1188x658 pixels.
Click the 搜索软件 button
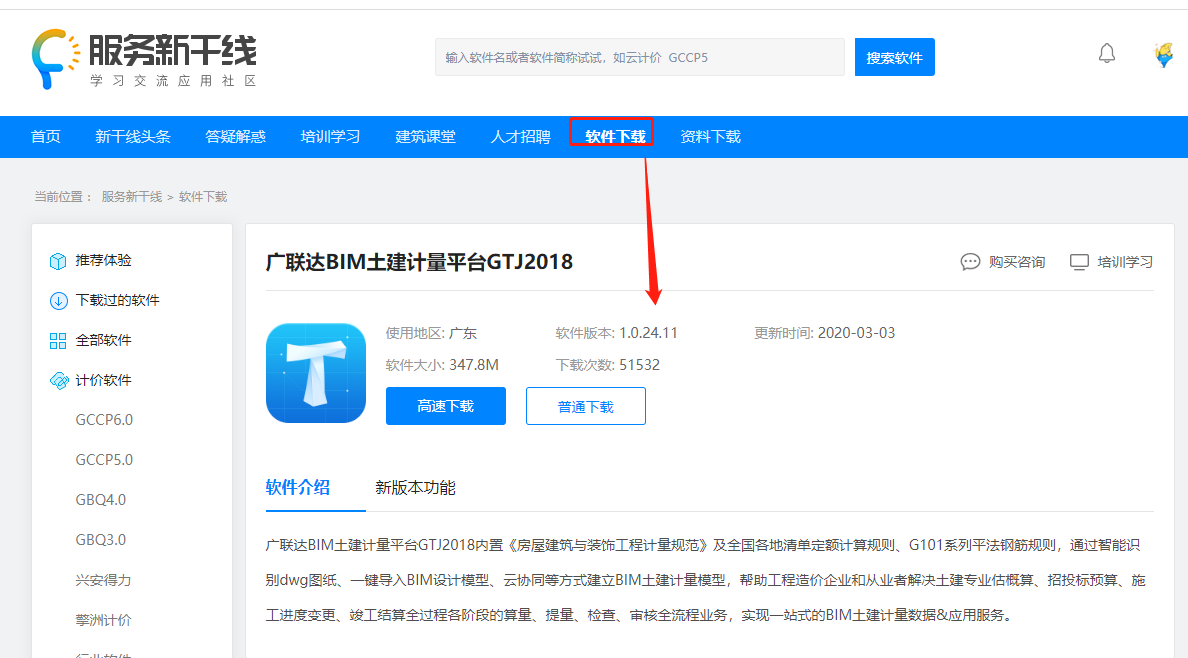pyautogui.click(x=895, y=57)
